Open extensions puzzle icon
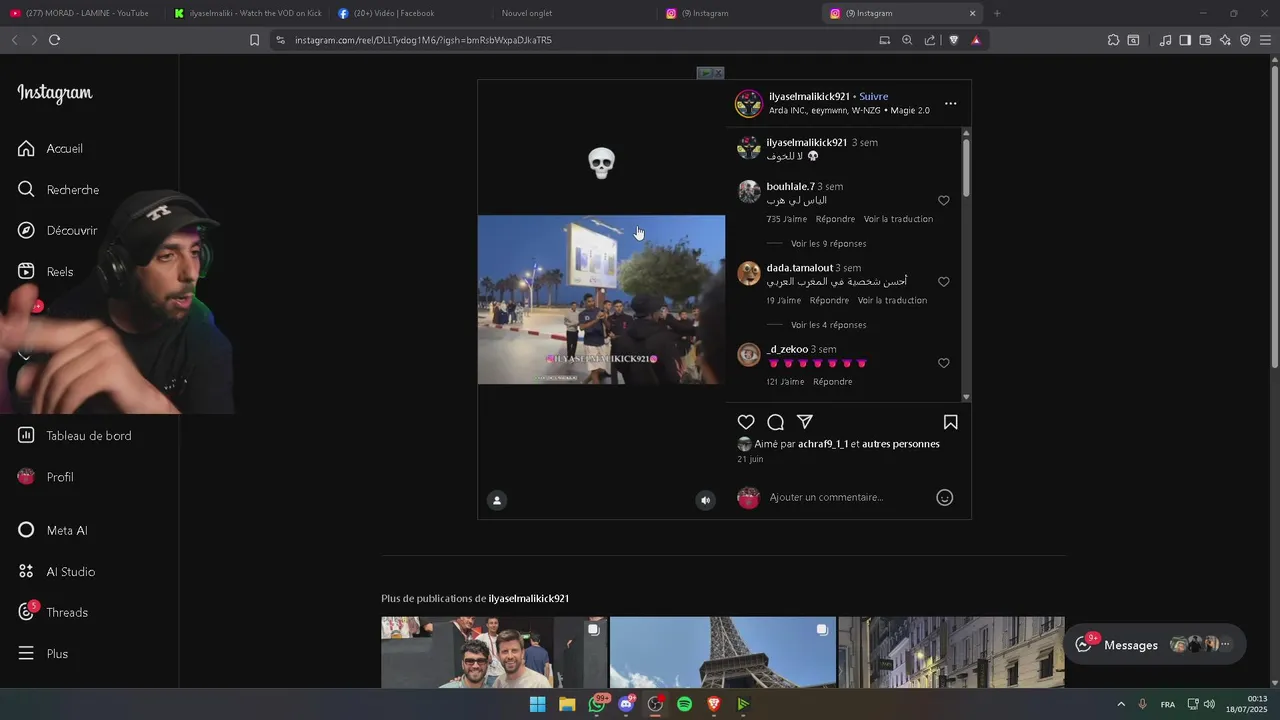1280x720 pixels. point(1113,40)
